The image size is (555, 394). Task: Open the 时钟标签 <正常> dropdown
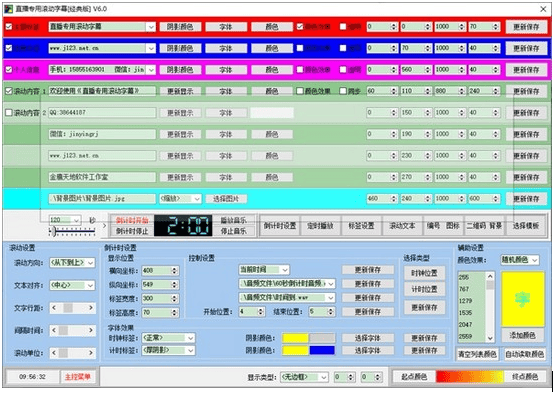[x=190, y=338]
